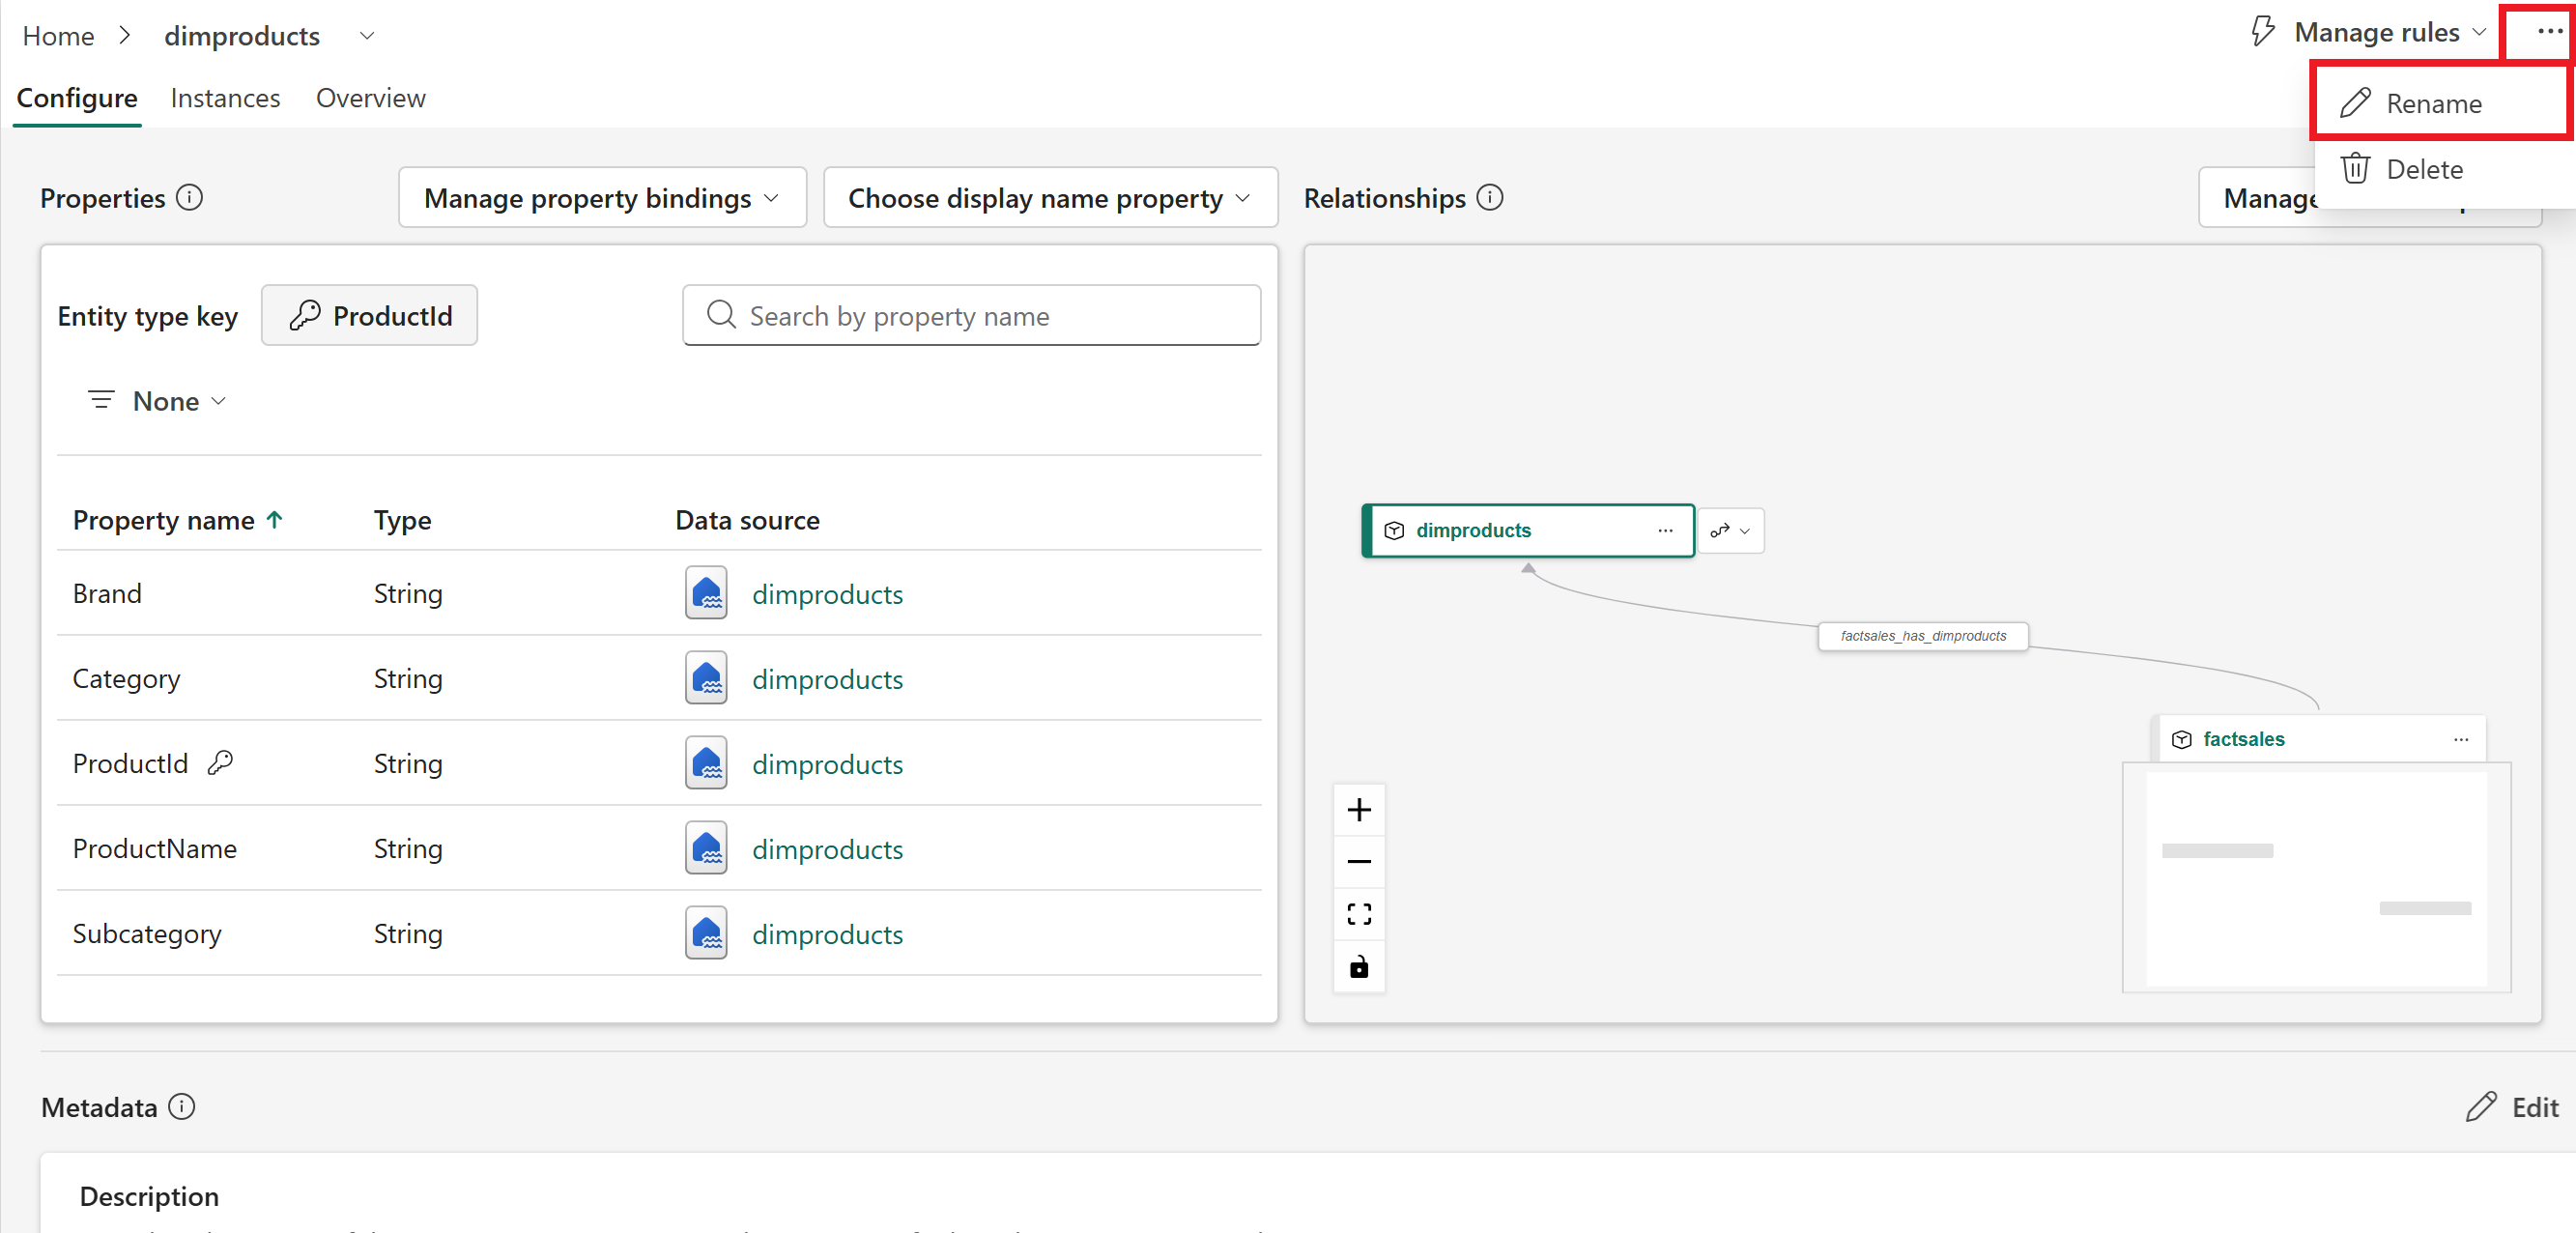2576x1233 pixels.
Task: Click the Type cell String for Brand
Action: pyautogui.click(x=408, y=593)
